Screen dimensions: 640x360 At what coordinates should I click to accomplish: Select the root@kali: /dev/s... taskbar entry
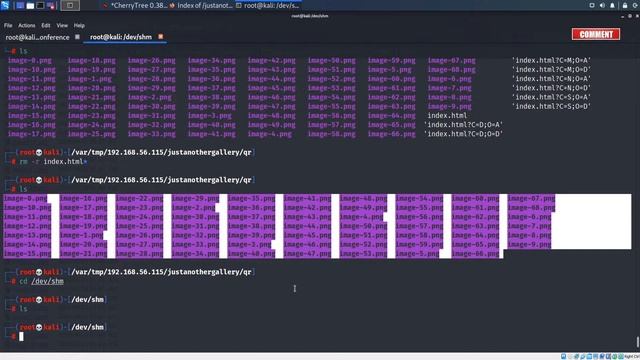coord(267,6)
